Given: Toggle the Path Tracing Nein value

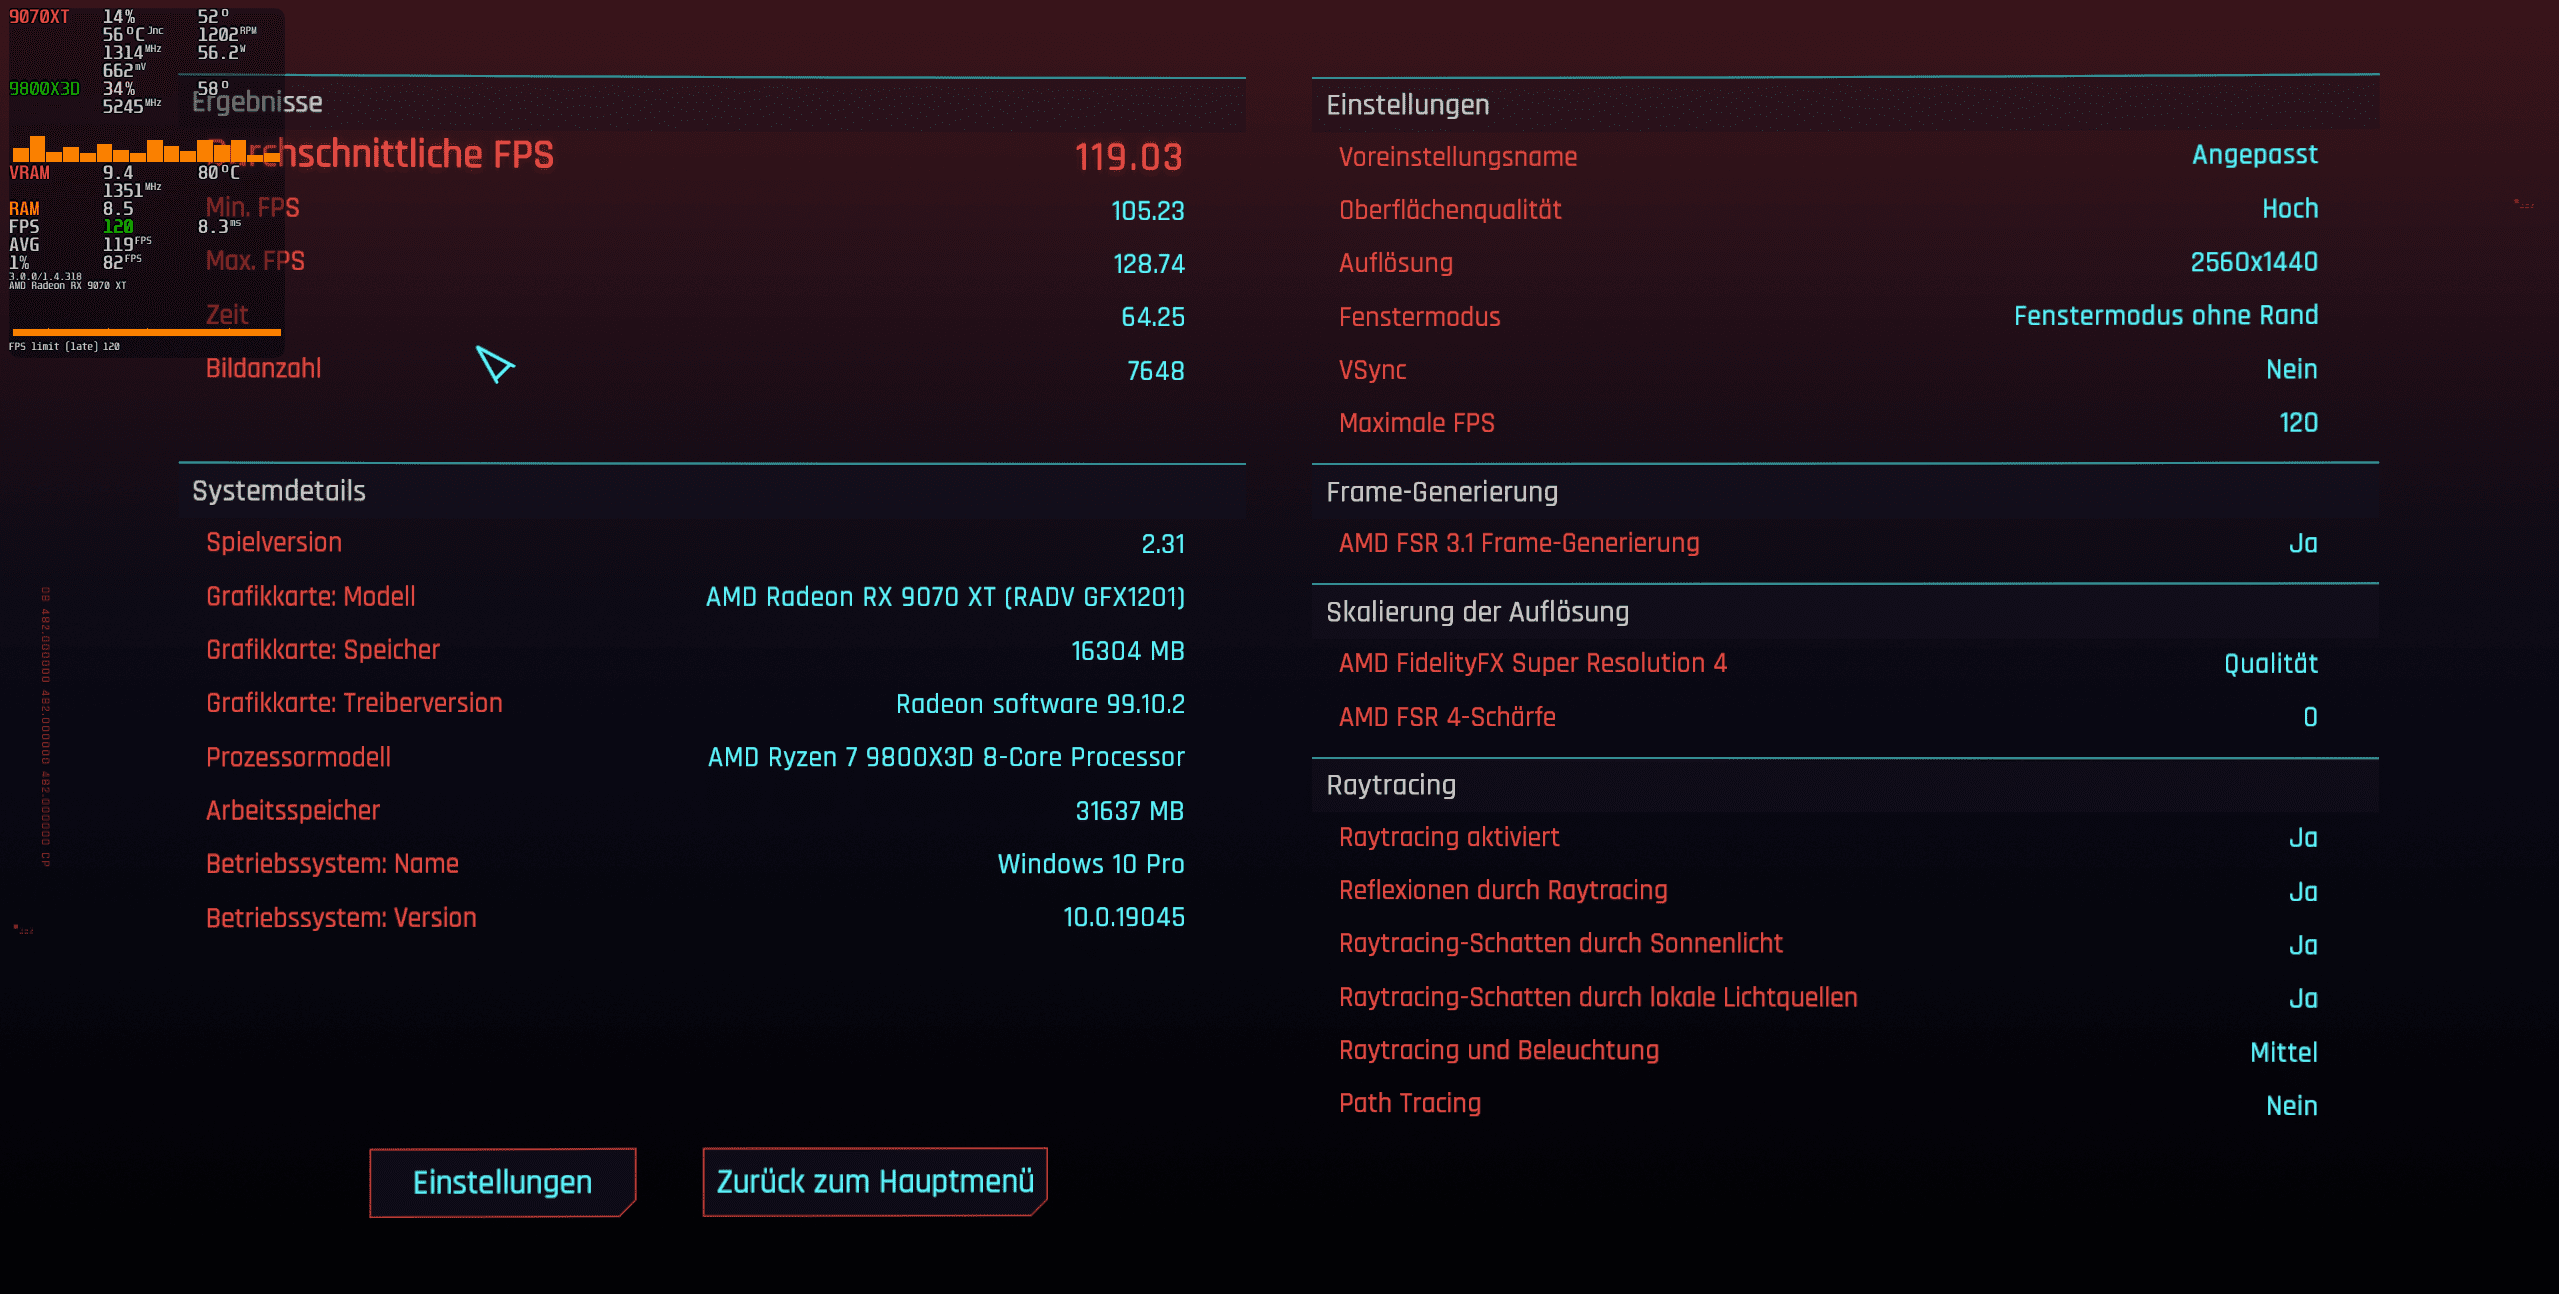Looking at the screenshot, I should (x=2291, y=1105).
